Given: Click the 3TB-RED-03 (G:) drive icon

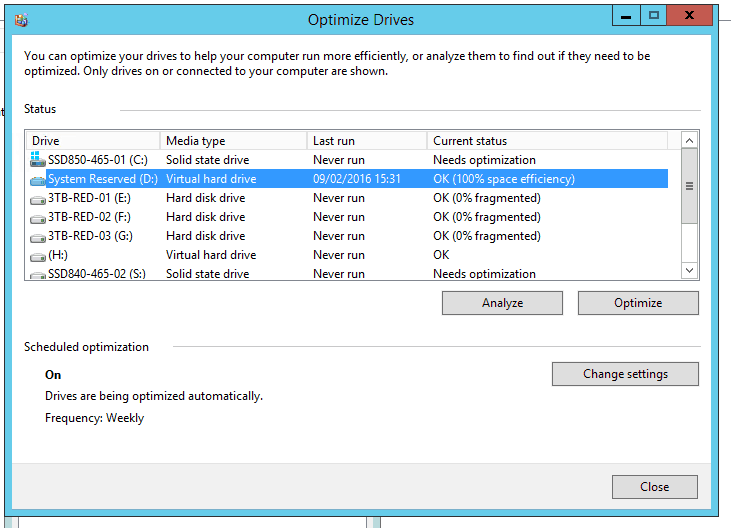Looking at the screenshot, I should point(38,236).
